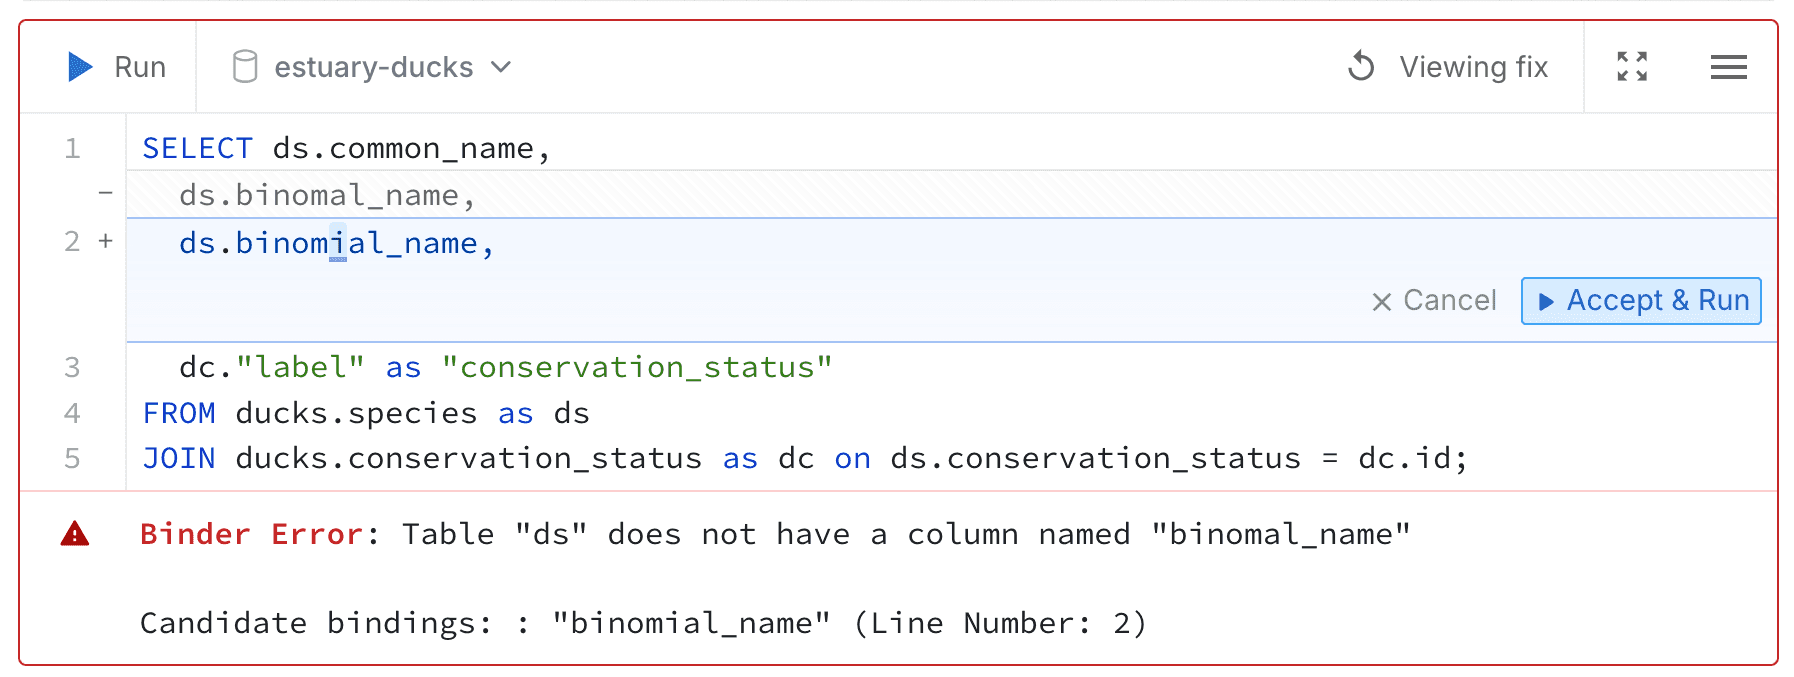Click the fullscreen expand icon
Image resolution: width=1794 pixels, height=677 pixels.
1632,67
